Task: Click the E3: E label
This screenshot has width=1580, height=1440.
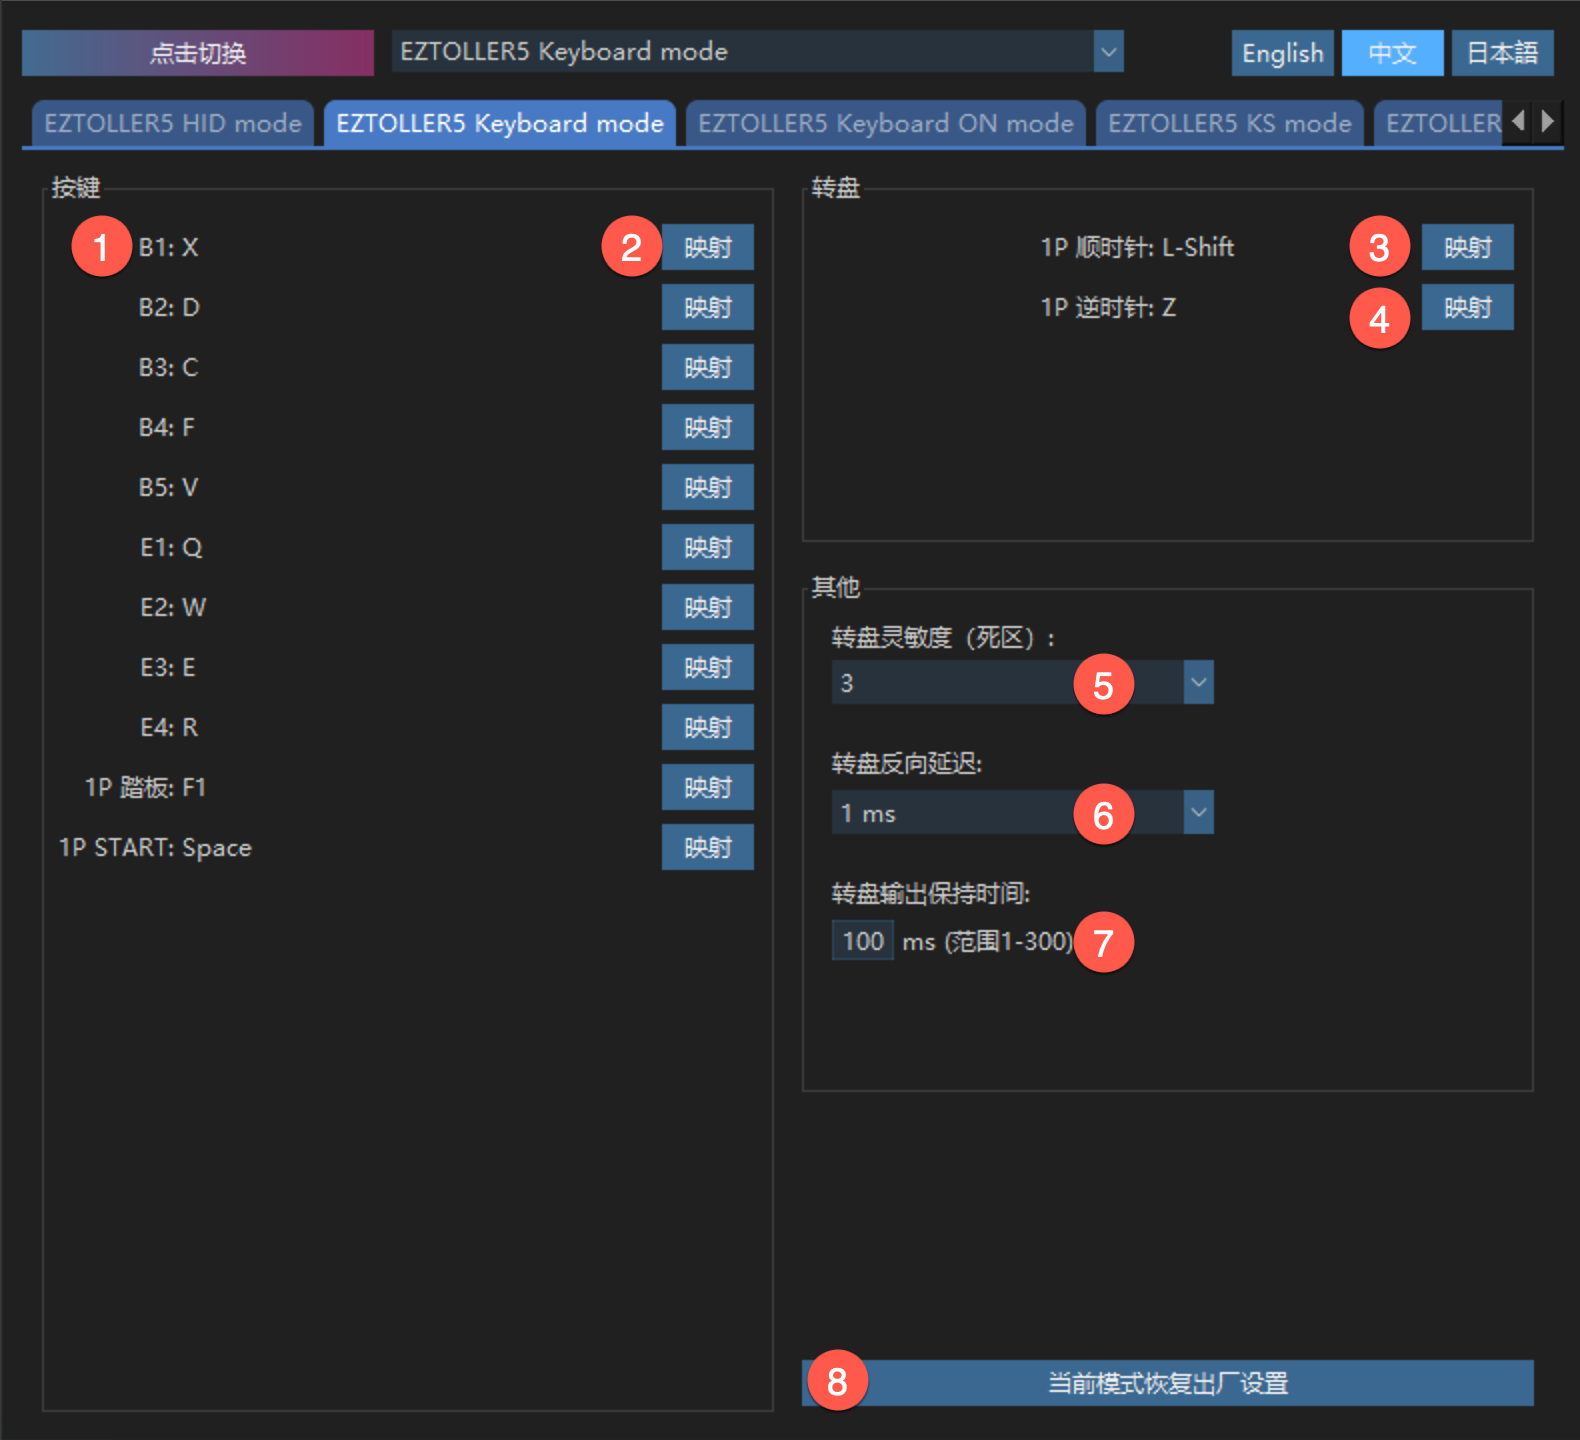Action: (x=168, y=667)
